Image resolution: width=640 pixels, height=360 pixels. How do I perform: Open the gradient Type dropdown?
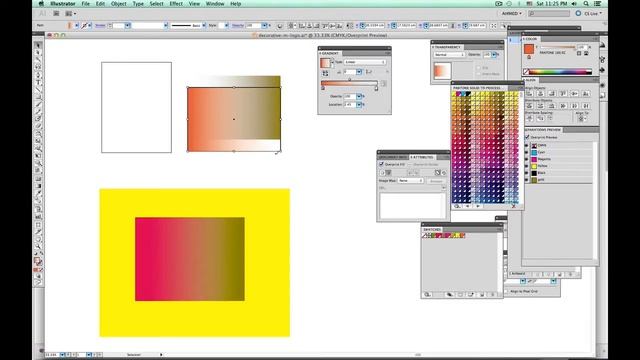365,62
